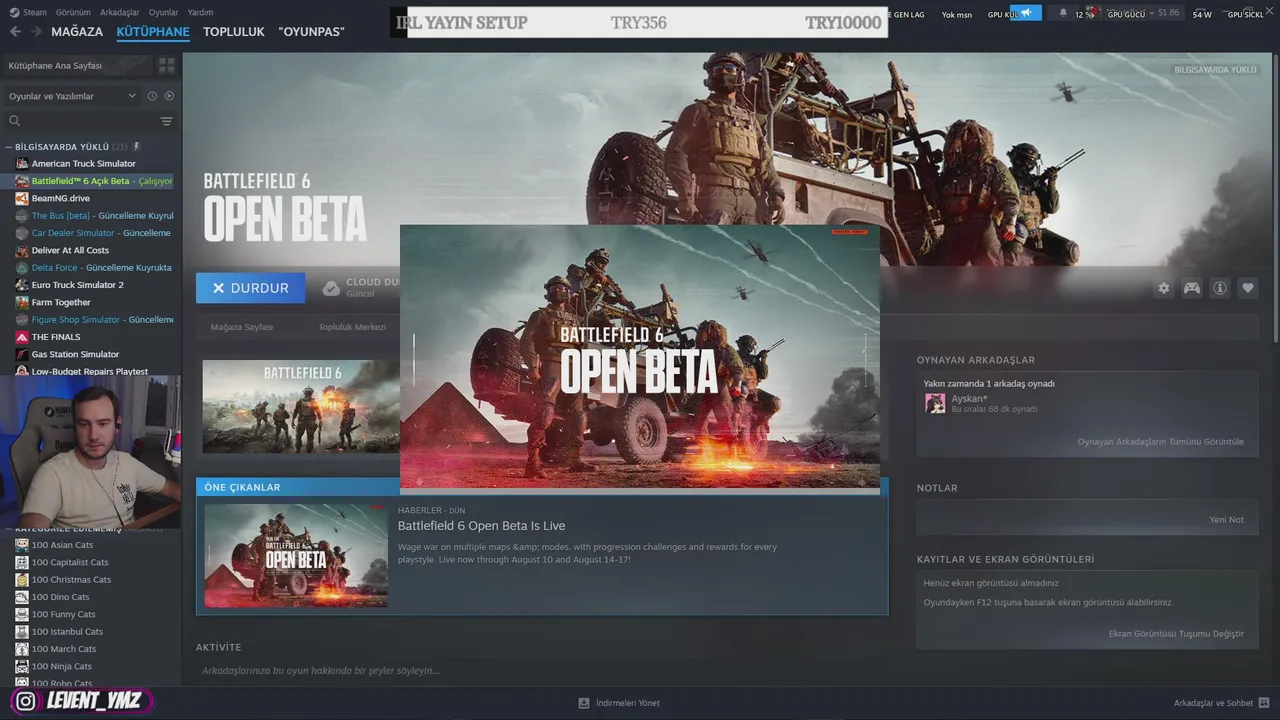Click American Truck Simulator game icon
Image resolution: width=1280 pixels, height=720 pixels.
22,164
